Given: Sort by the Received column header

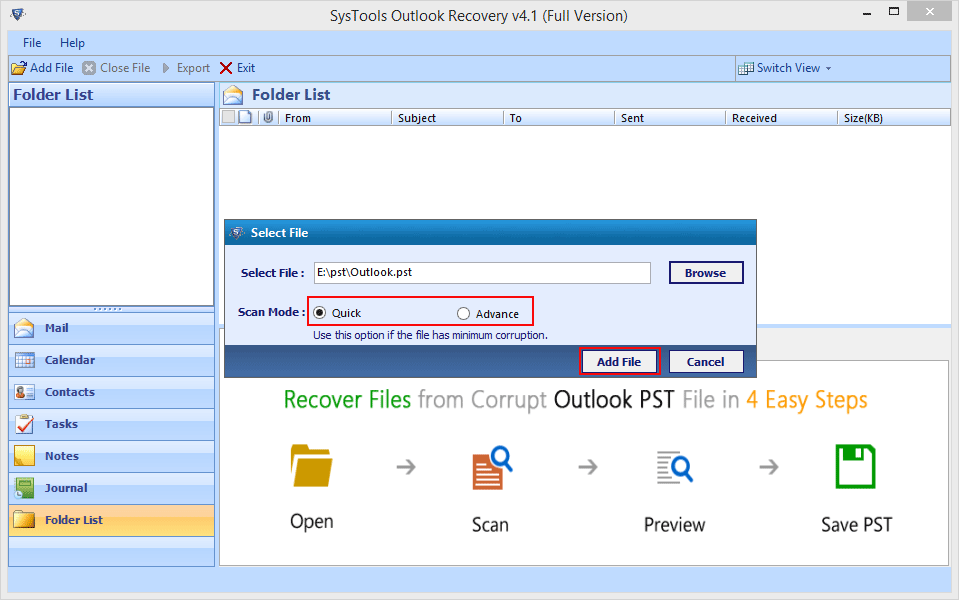Looking at the screenshot, I should click(782, 118).
